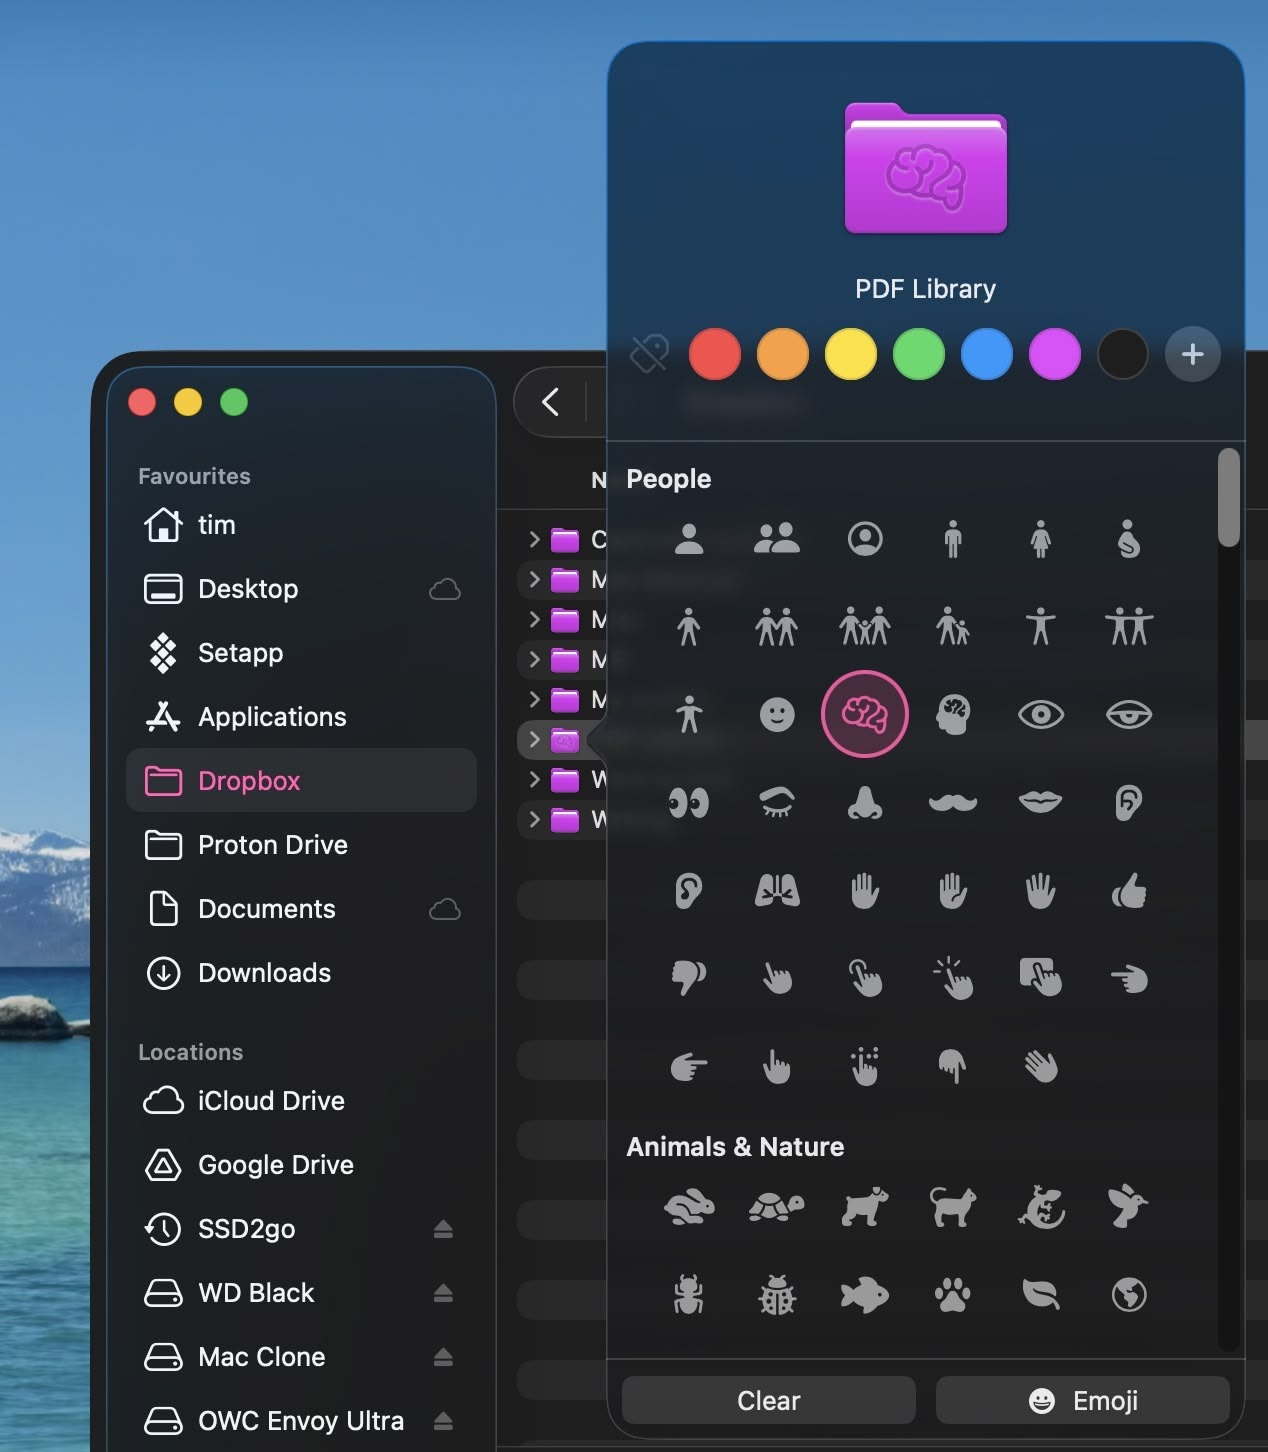Select the turtle icon in Animals & Nature

[x=776, y=1207]
